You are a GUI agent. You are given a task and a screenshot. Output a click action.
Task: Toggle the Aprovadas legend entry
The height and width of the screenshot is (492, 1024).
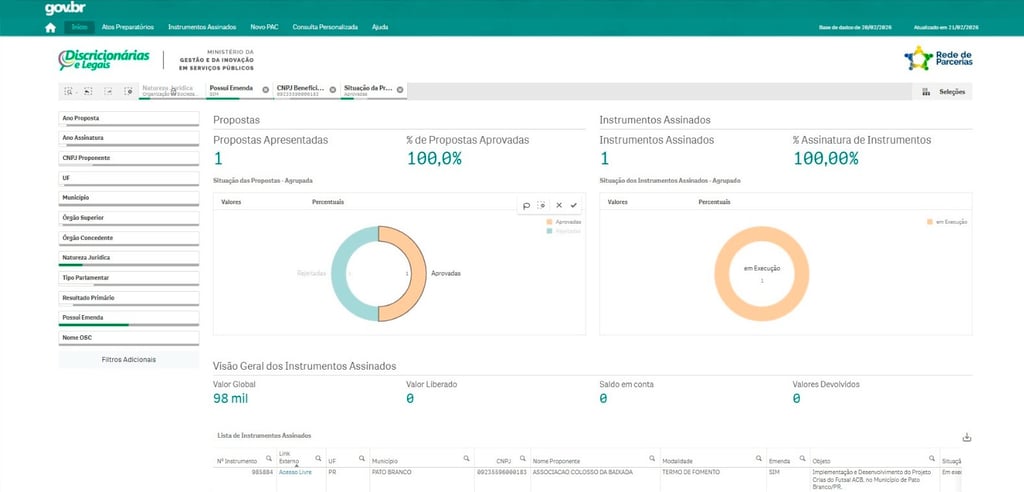pos(566,222)
